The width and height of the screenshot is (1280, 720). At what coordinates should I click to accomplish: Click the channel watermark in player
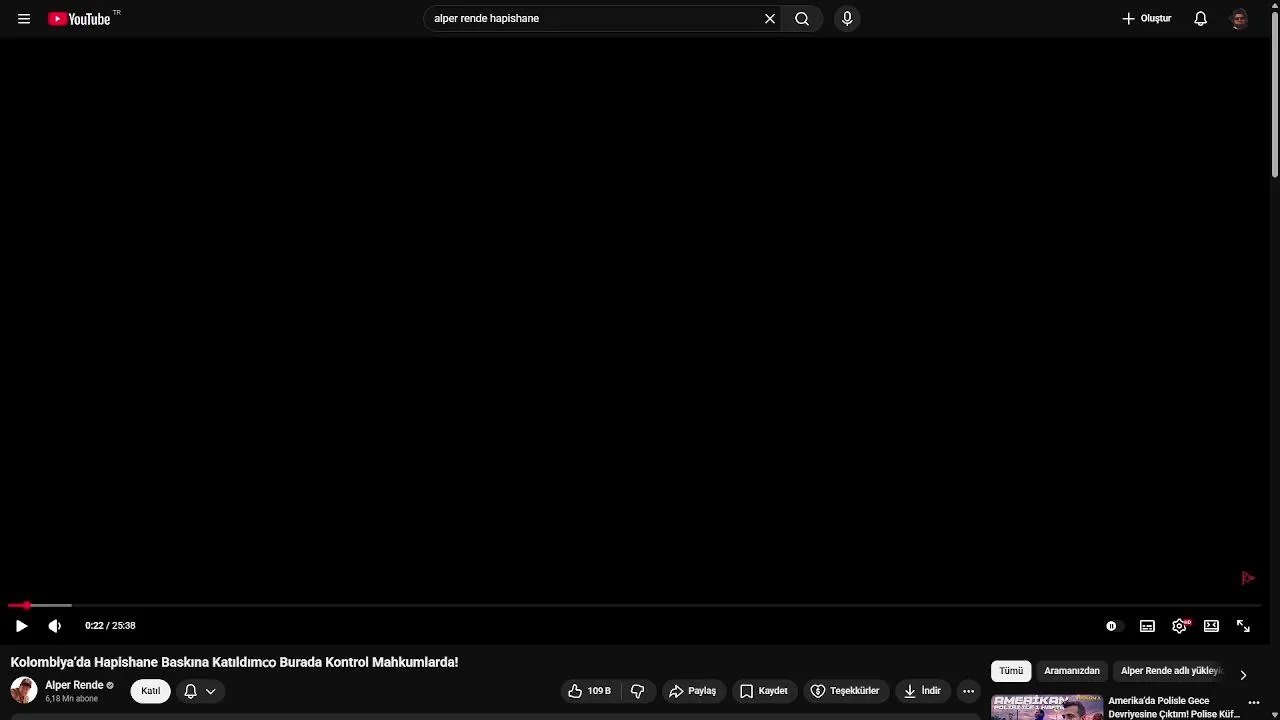pos(1248,578)
